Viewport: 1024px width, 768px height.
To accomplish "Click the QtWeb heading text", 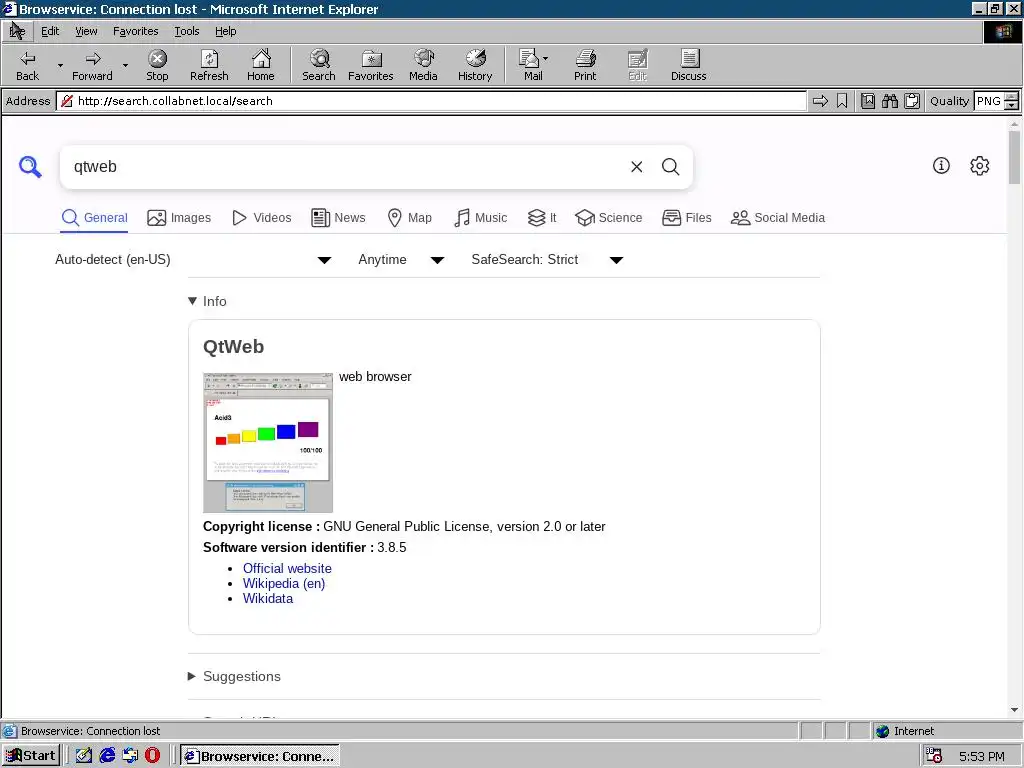I will [233, 347].
